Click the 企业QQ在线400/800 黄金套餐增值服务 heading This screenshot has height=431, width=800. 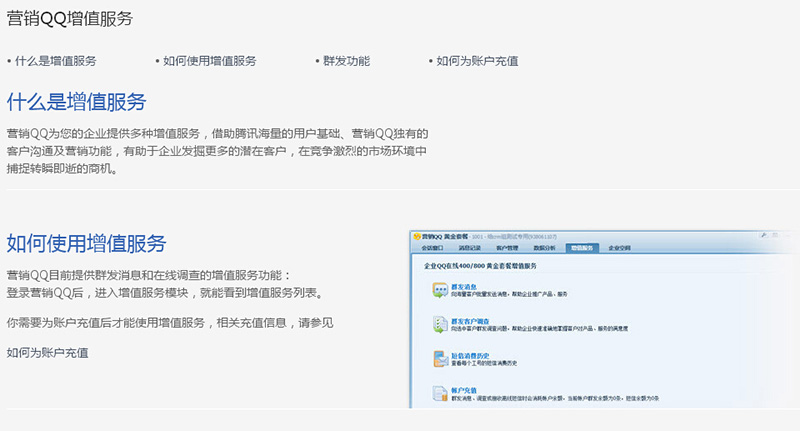click(x=480, y=266)
